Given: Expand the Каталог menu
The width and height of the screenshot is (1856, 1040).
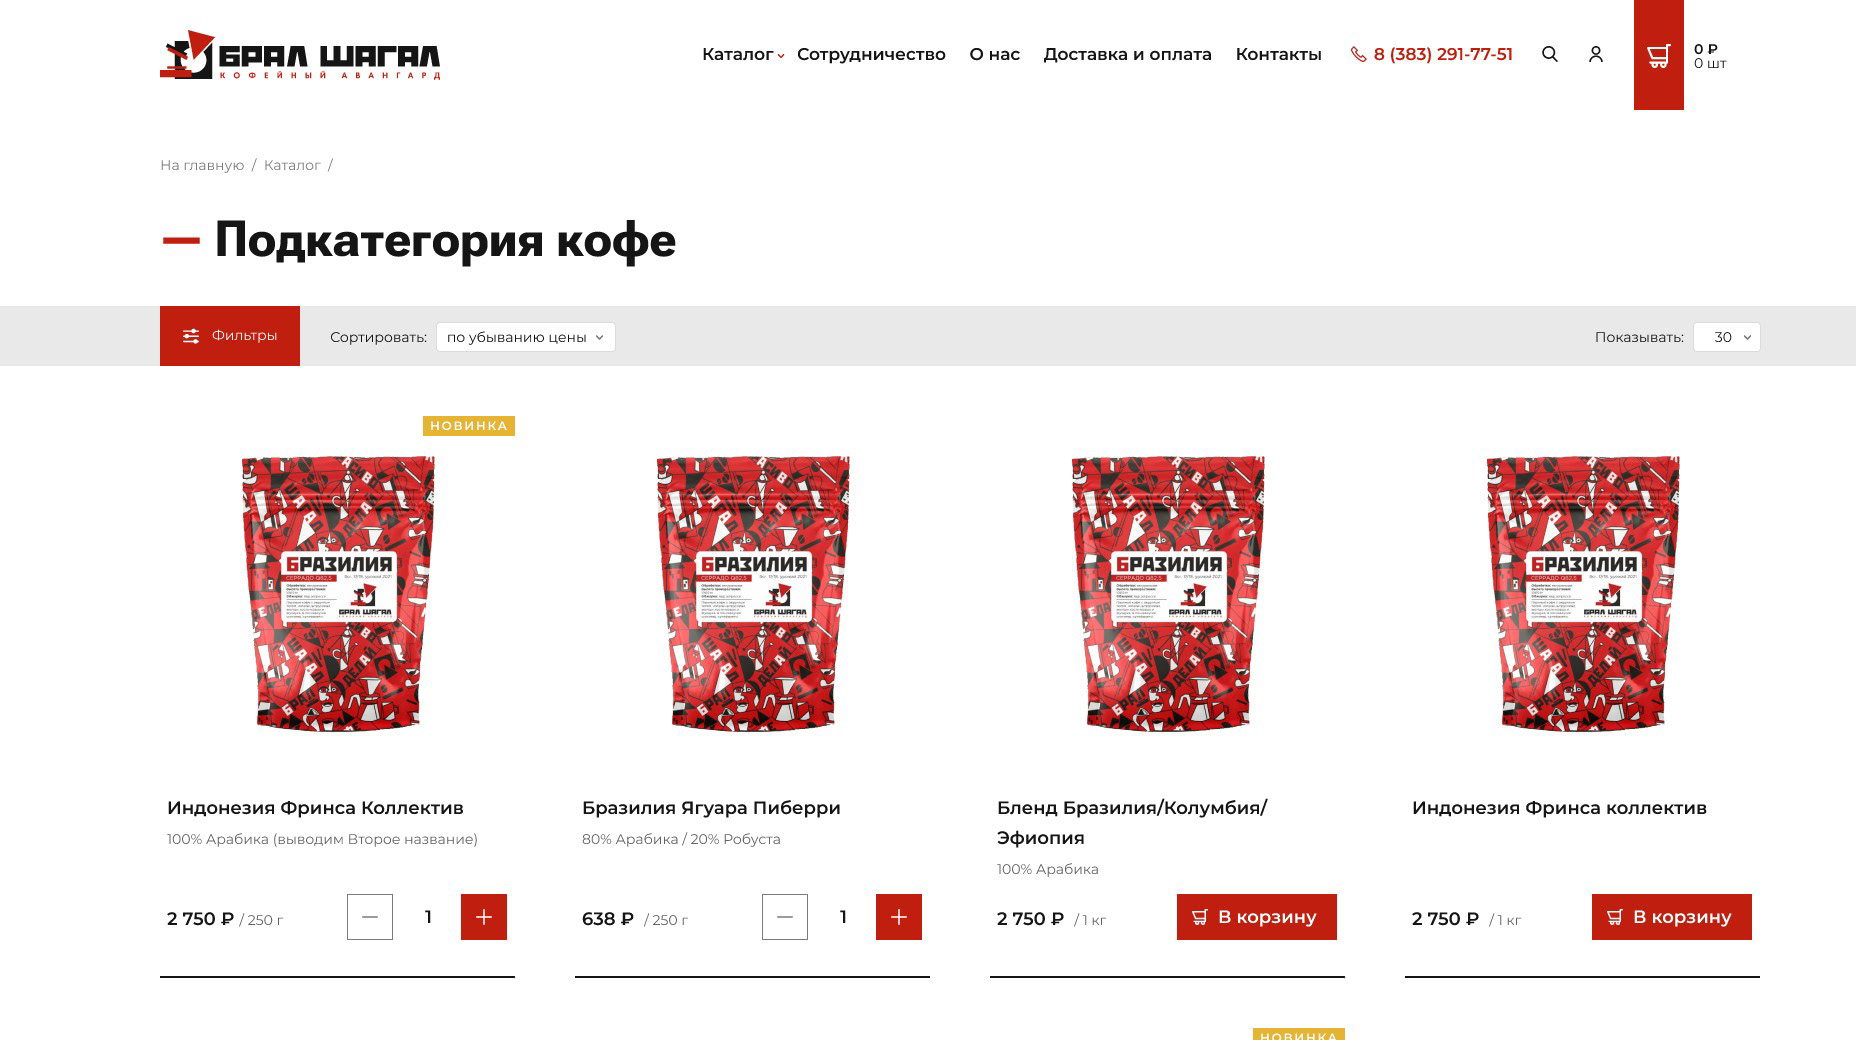Looking at the screenshot, I should coord(743,54).
